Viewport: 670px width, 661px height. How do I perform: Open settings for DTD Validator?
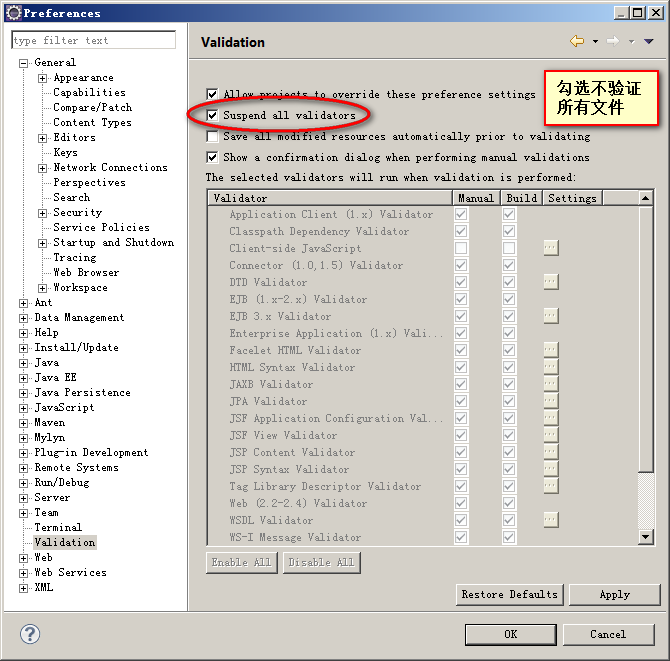tap(551, 282)
